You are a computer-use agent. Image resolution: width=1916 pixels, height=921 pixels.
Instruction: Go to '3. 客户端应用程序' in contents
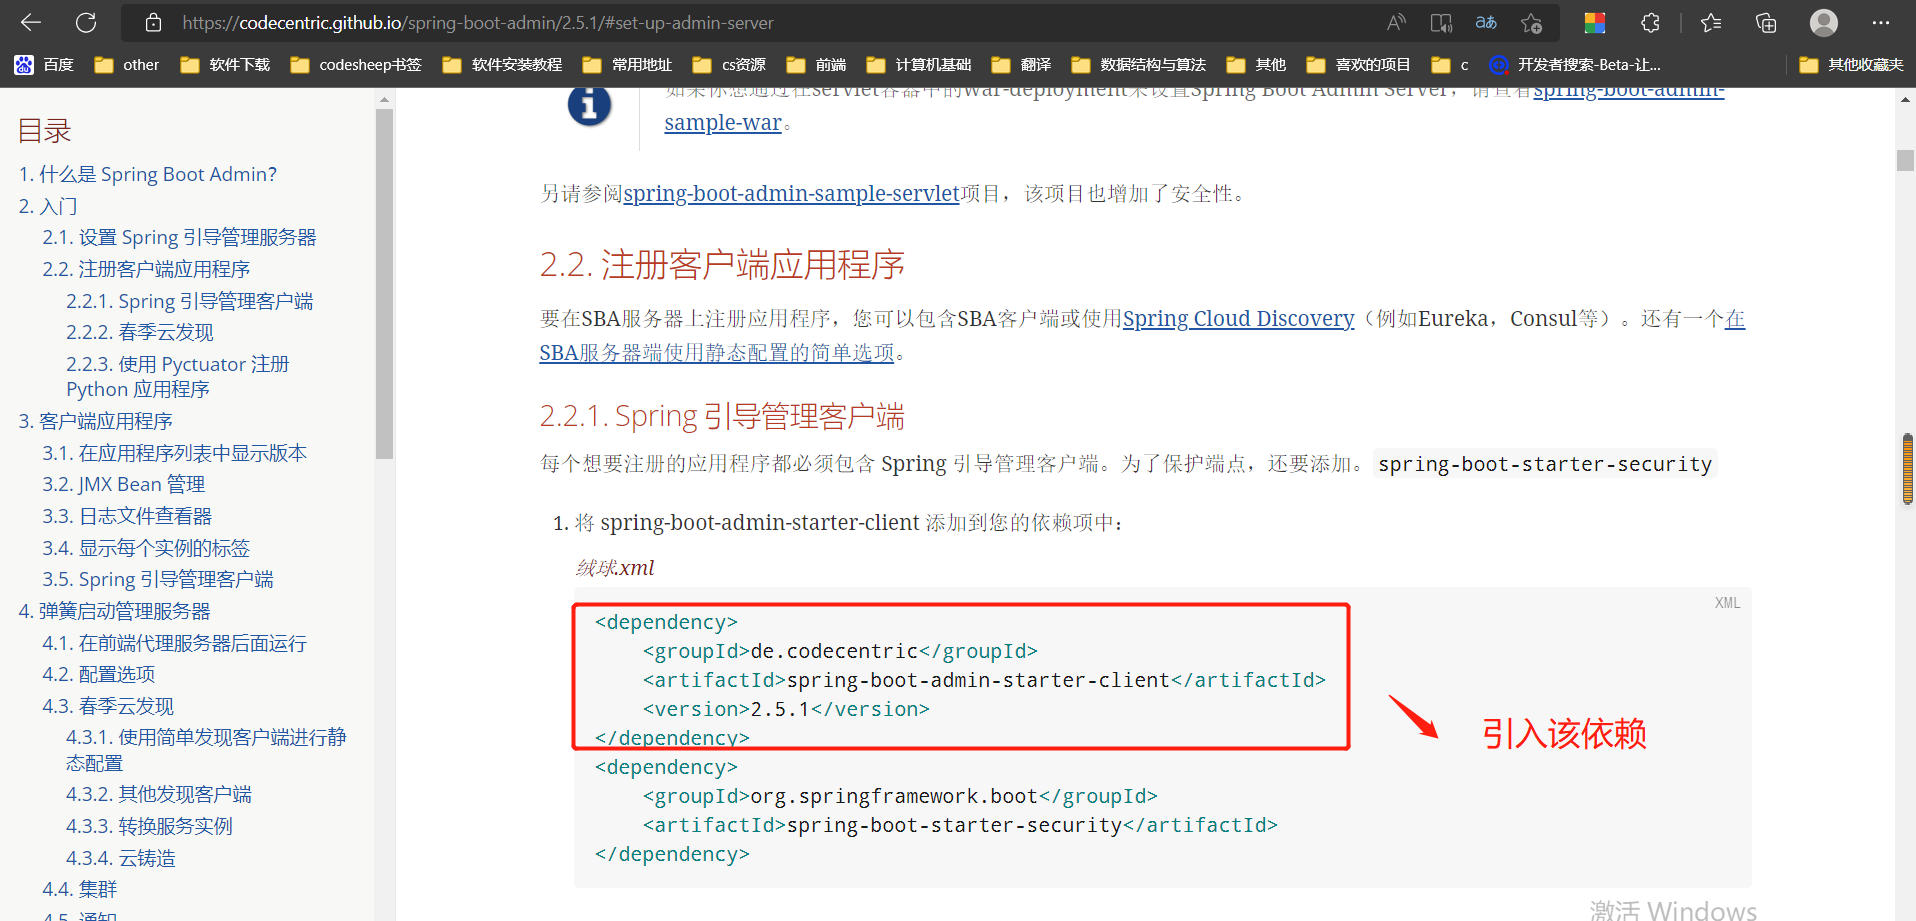click(x=96, y=421)
